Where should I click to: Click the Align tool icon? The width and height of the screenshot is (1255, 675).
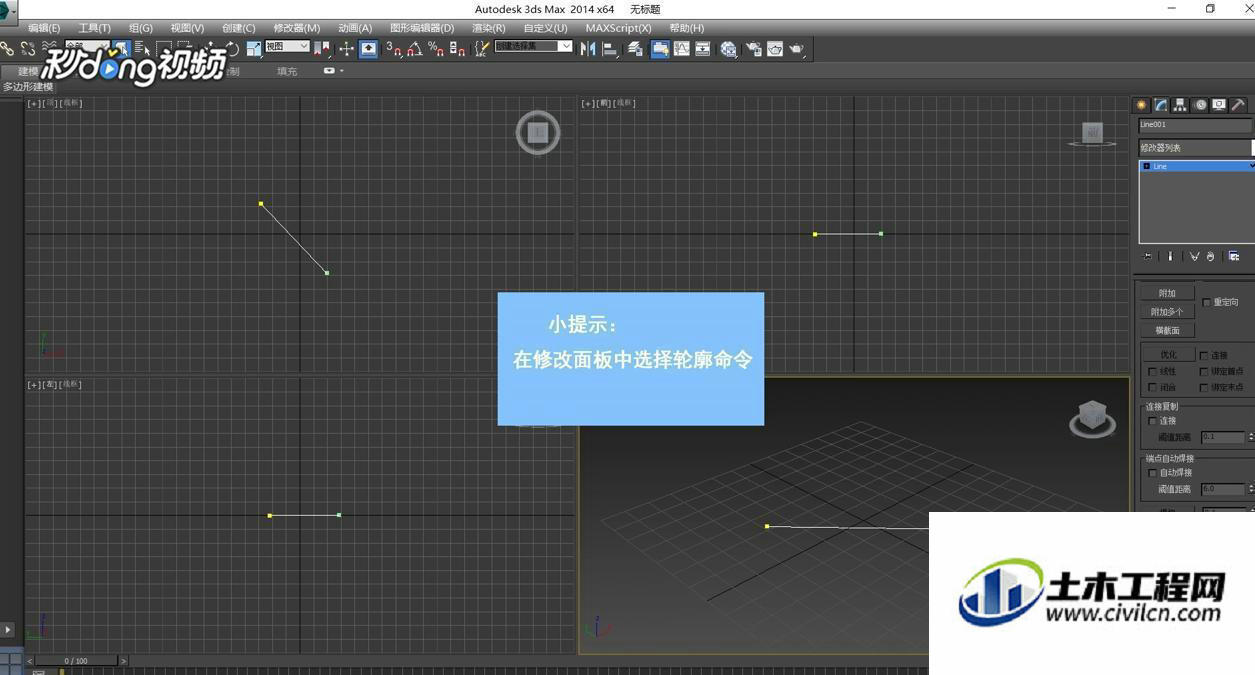(x=610, y=48)
